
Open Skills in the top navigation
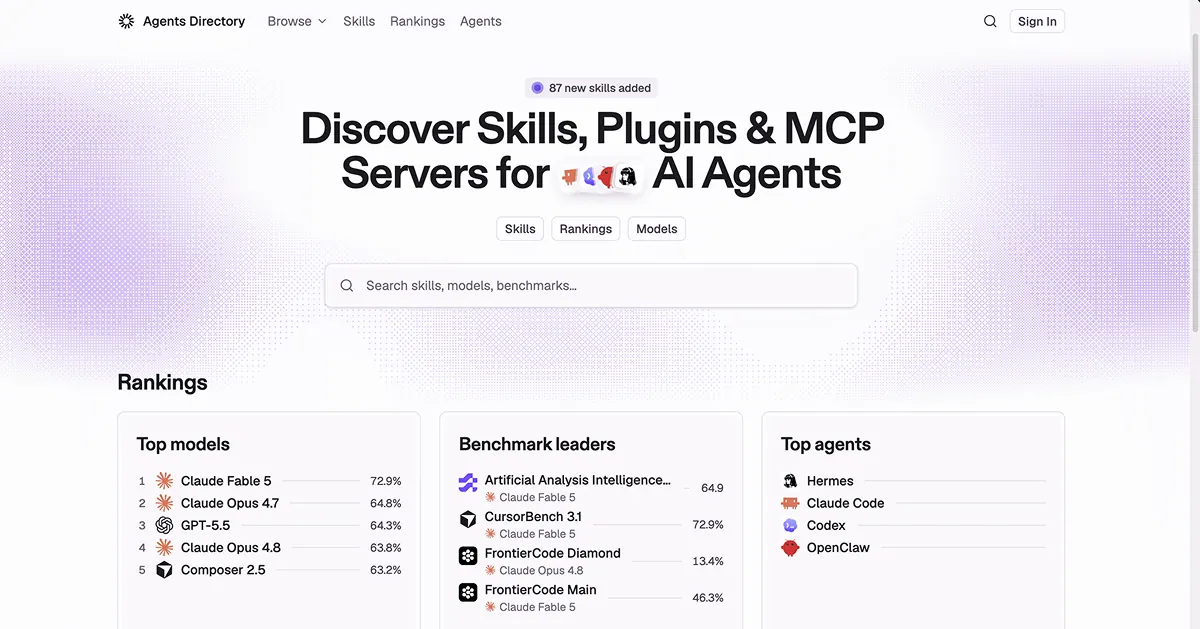(359, 21)
